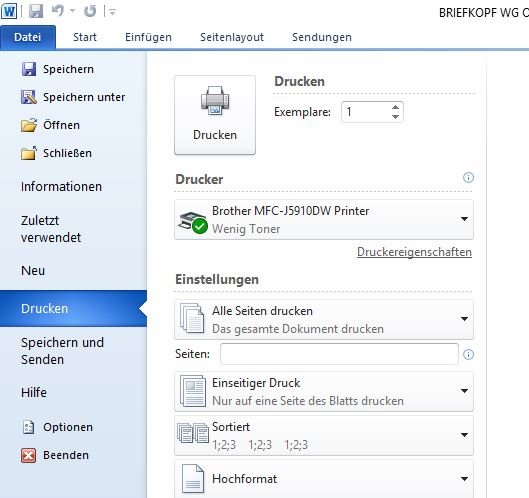This screenshot has height=498, width=529.
Task: Increase Exemplare count with the up arrow
Action: coord(395,107)
